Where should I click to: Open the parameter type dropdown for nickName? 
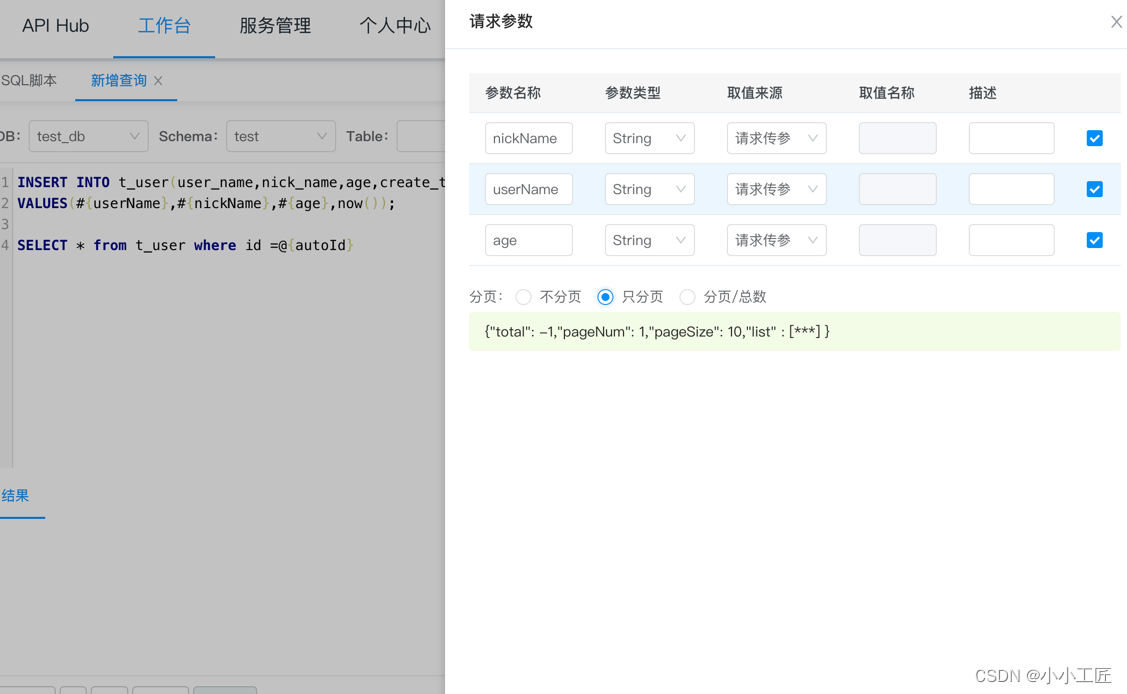pos(649,138)
